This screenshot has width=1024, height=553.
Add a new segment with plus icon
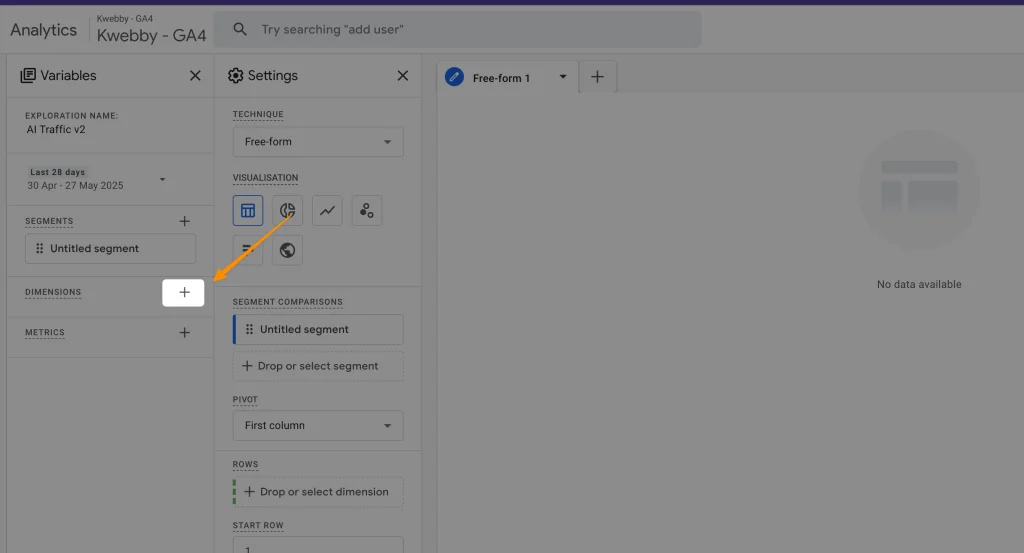tap(185, 221)
